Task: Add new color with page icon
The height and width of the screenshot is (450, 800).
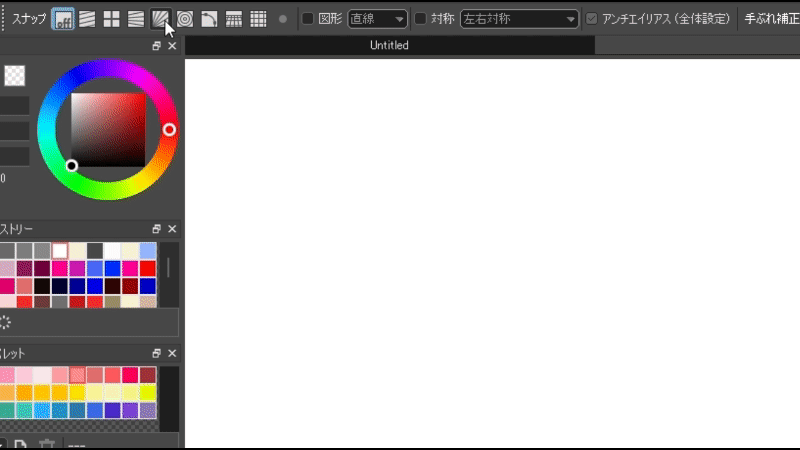Action: pyautogui.click(x=20, y=445)
